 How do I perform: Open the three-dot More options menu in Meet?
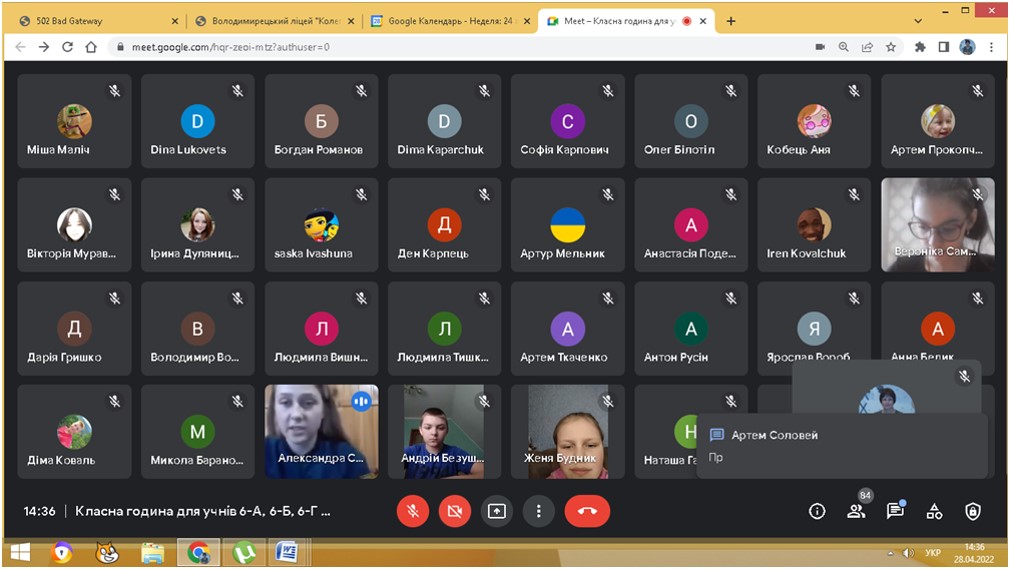click(539, 511)
